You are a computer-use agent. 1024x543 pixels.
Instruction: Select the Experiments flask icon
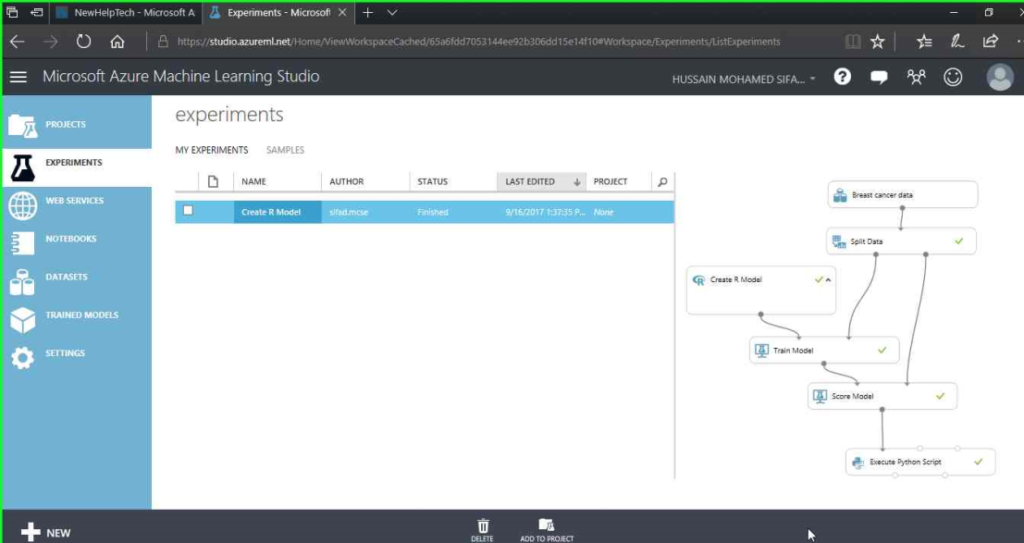pyautogui.click(x=22, y=168)
